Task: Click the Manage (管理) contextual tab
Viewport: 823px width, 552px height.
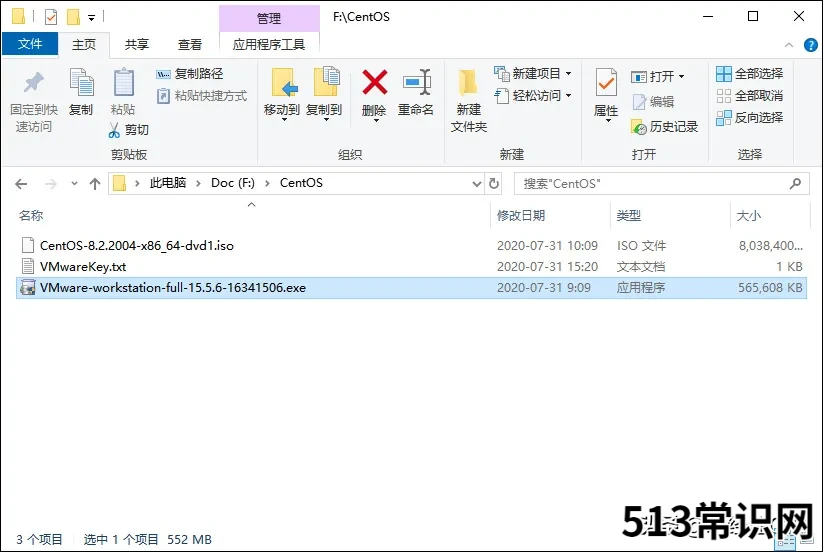Action: point(269,18)
